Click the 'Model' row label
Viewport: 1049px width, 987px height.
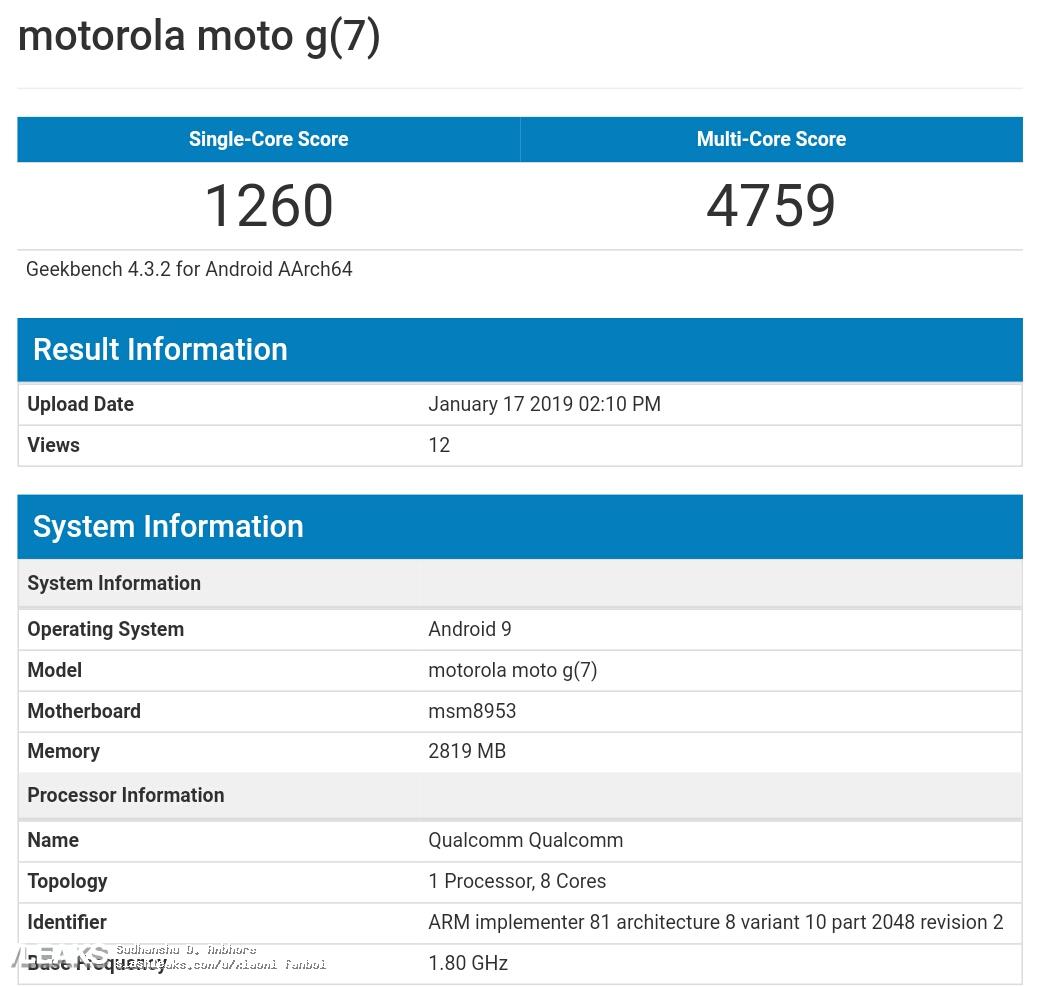(54, 670)
